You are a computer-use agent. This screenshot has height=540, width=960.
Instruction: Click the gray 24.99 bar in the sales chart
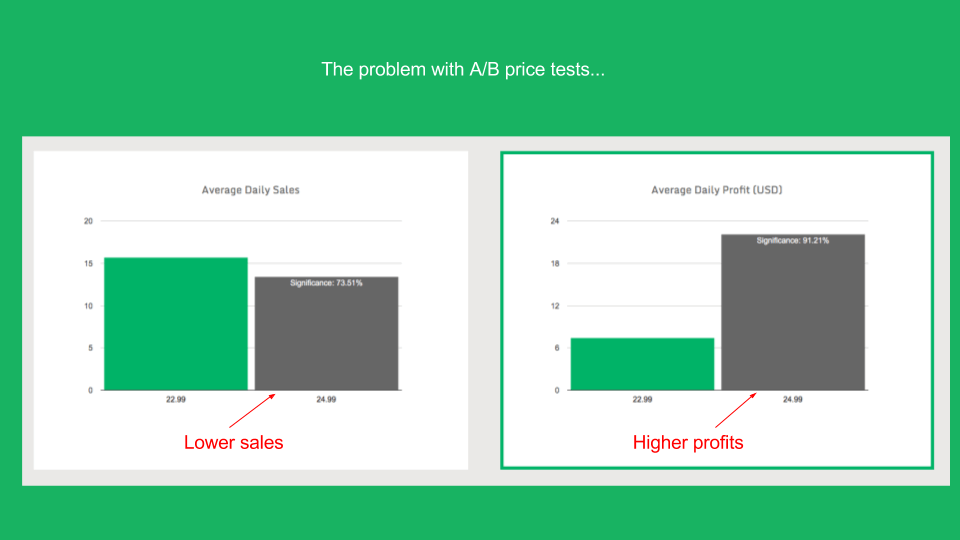click(x=326, y=334)
